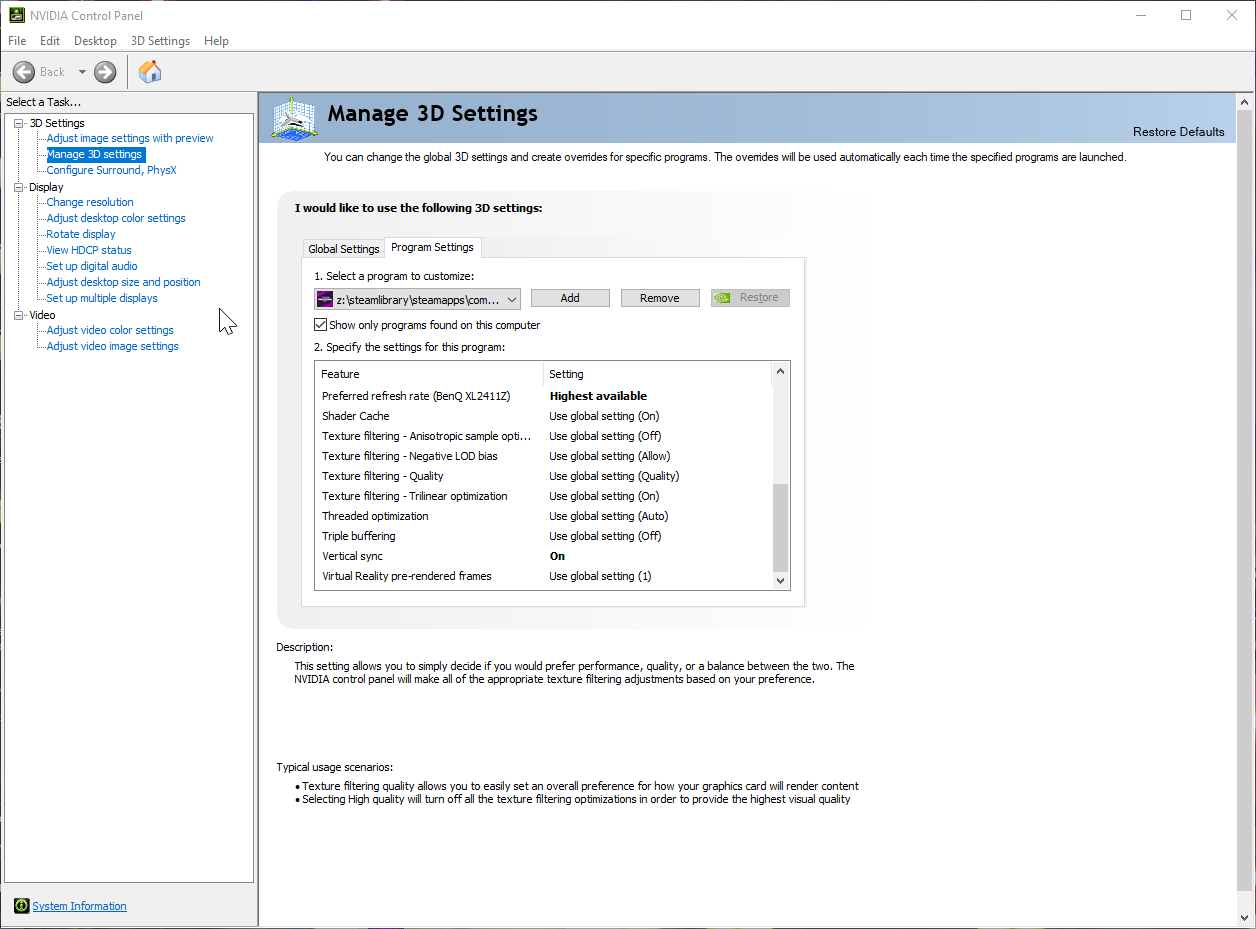Click the Home icon in toolbar

point(150,72)
